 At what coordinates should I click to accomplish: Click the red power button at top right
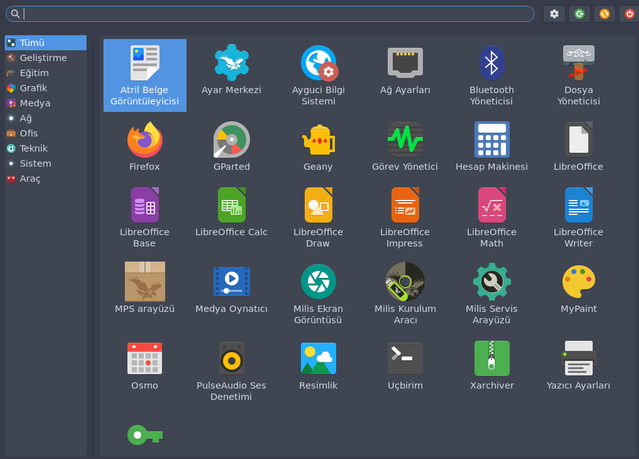tap(627, 14)
